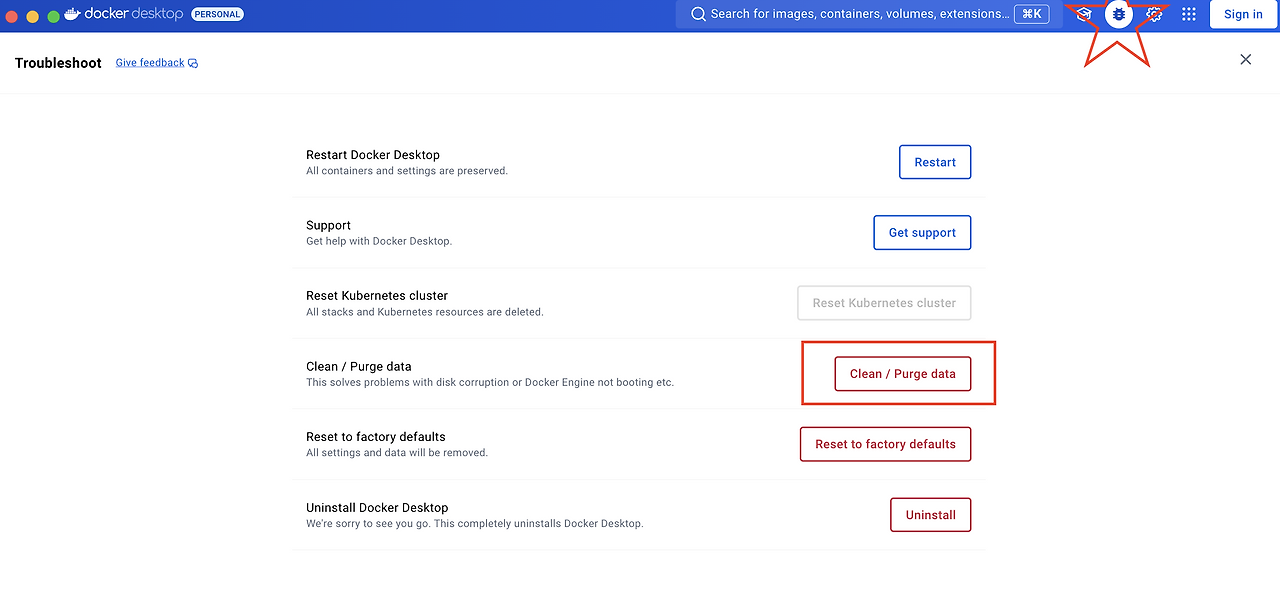Image resolution: width=1280 pixels, height=589 pixels.
Task: Open the Learning center graduation cap icon
Action: [x=1084, y=14]
